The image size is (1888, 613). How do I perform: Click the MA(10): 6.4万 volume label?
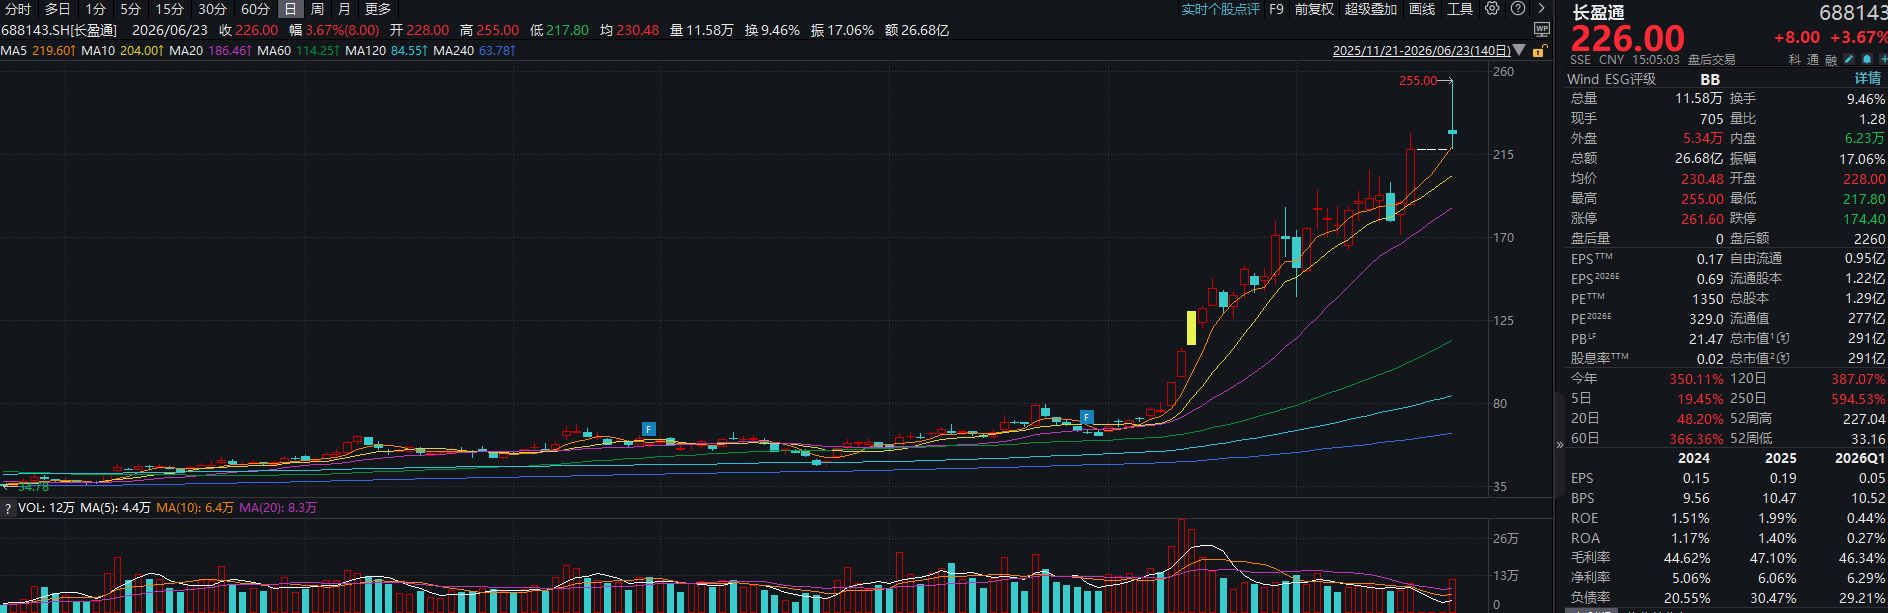195,508
